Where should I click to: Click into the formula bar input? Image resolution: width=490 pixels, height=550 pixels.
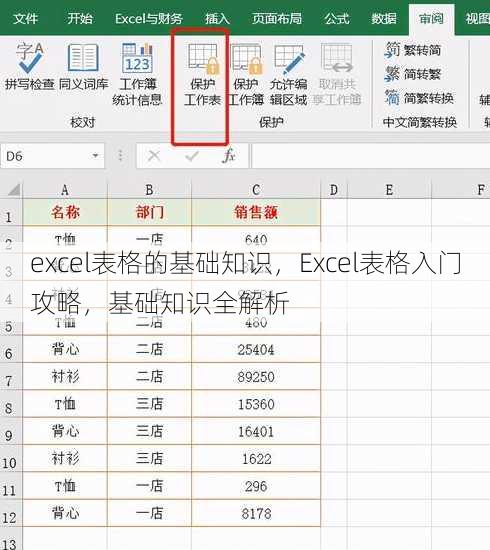click(370, 156)
